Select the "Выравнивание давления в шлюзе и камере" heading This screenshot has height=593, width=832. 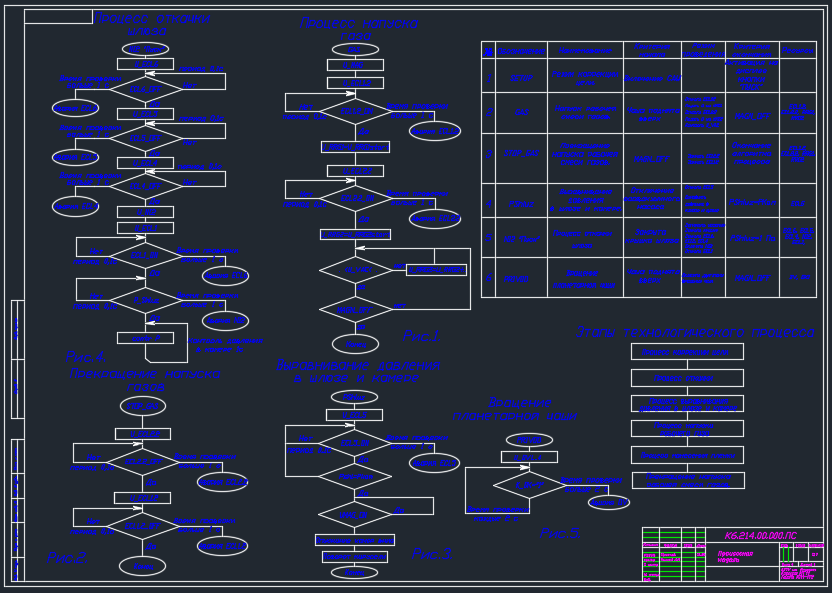tap(358, 372)
